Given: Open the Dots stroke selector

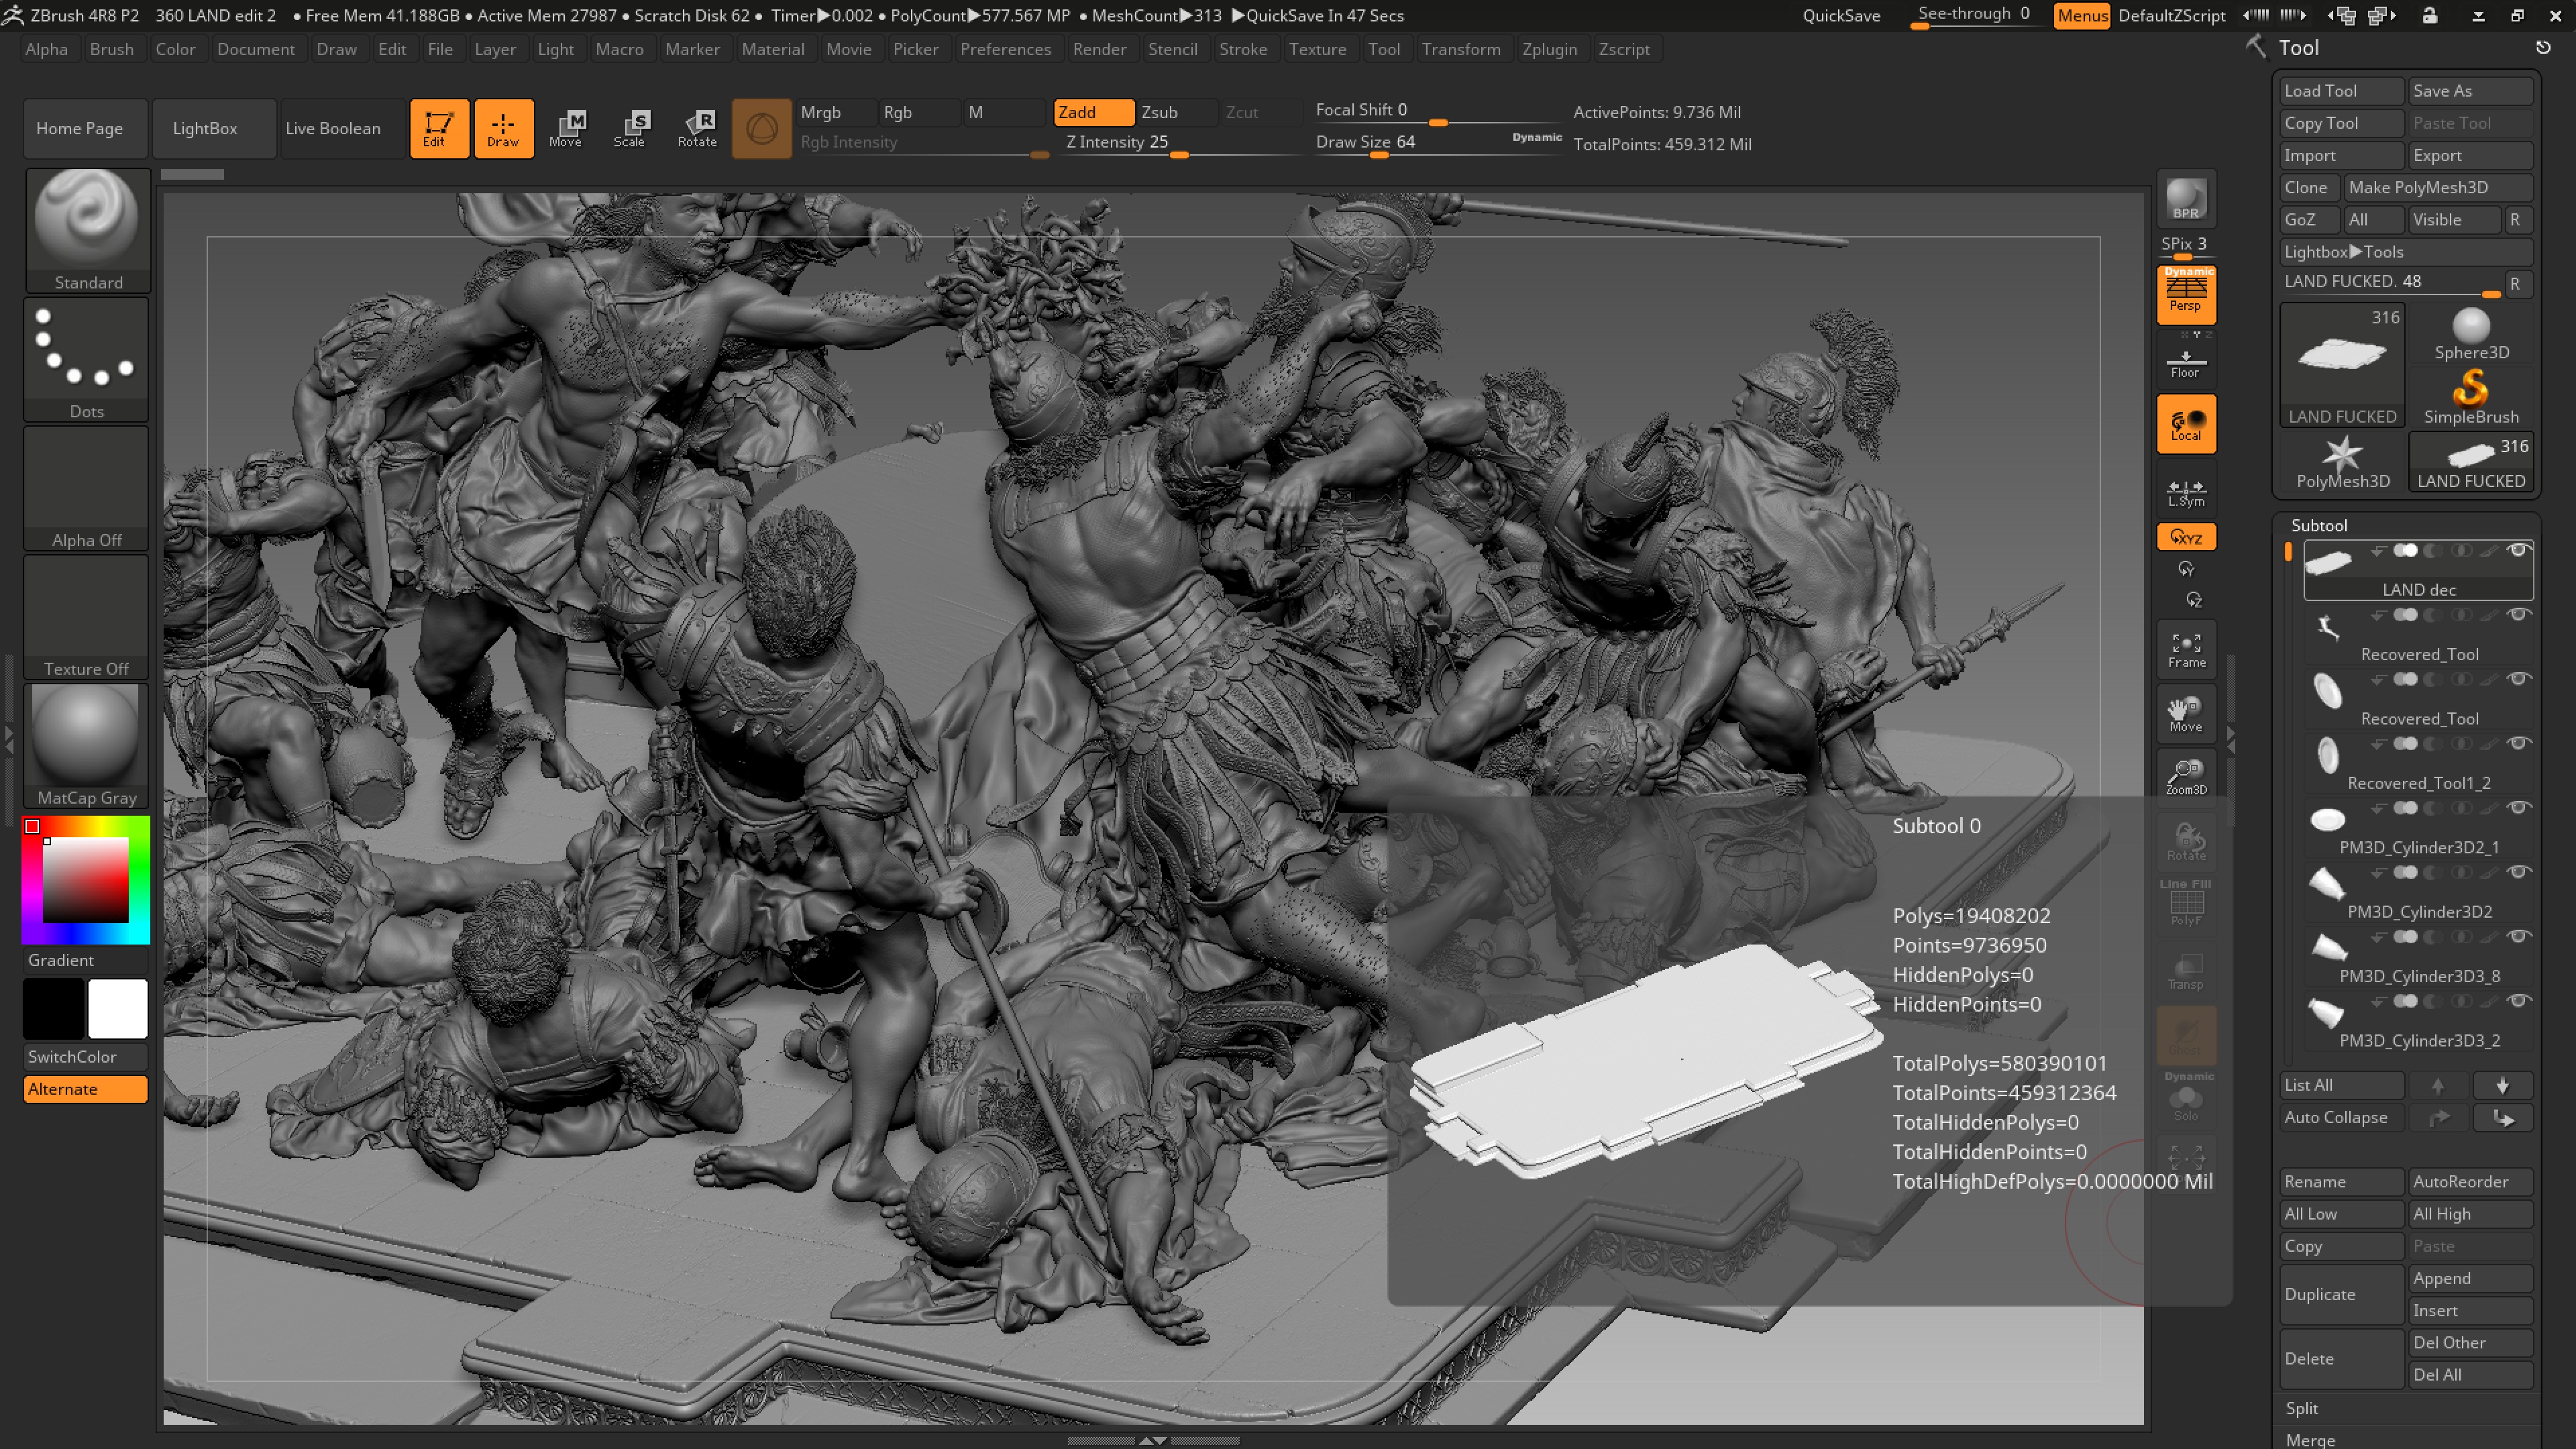Looking at the screenshot, I should [87, 359].
